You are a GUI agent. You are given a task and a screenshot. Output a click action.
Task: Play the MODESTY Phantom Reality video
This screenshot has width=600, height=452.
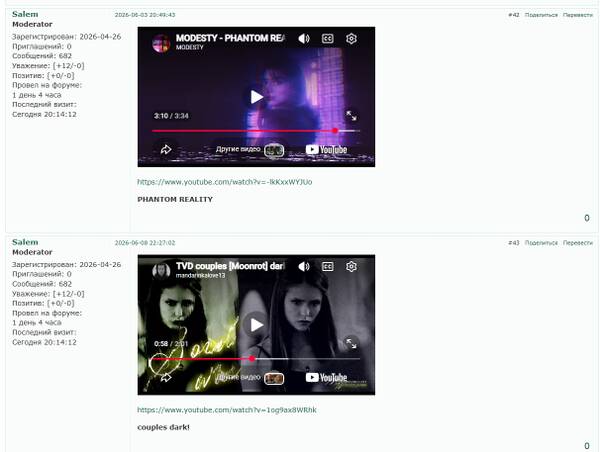(x=256, y=97)
